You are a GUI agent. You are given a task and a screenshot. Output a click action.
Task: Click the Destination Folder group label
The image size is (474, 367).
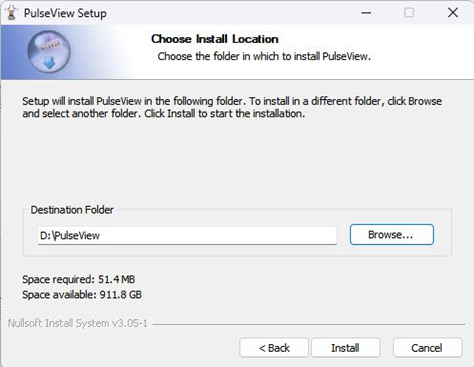(x=72, y=210)
